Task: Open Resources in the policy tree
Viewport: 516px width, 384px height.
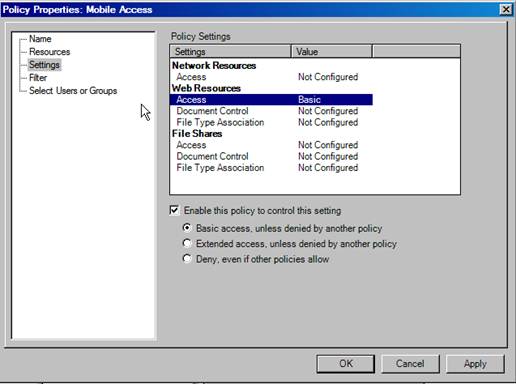Action: pos(49,52)
